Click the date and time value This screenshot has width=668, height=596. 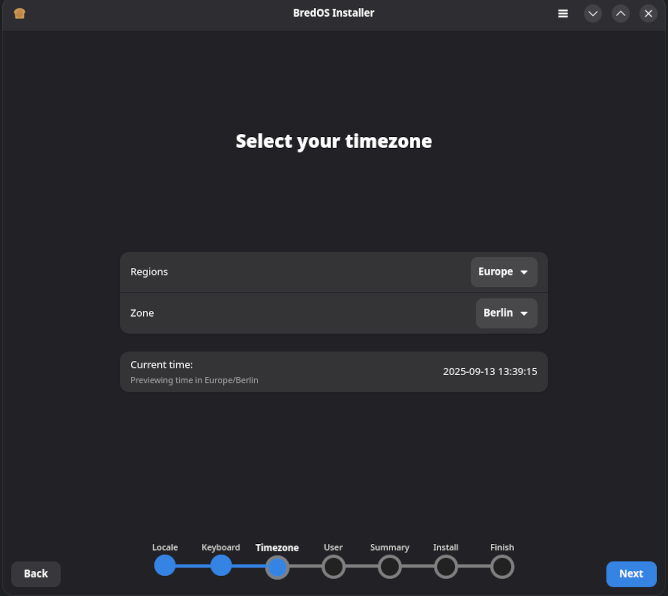coord(490,371)
